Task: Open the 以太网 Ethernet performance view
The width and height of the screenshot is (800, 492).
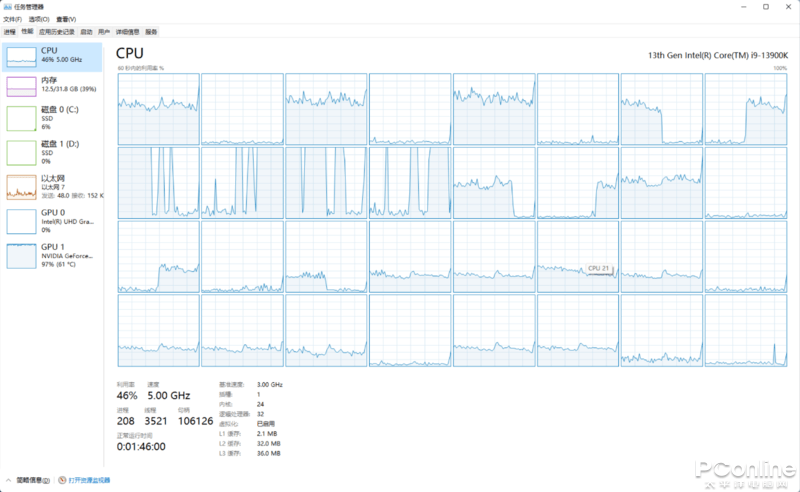Action: pos(52,187)
